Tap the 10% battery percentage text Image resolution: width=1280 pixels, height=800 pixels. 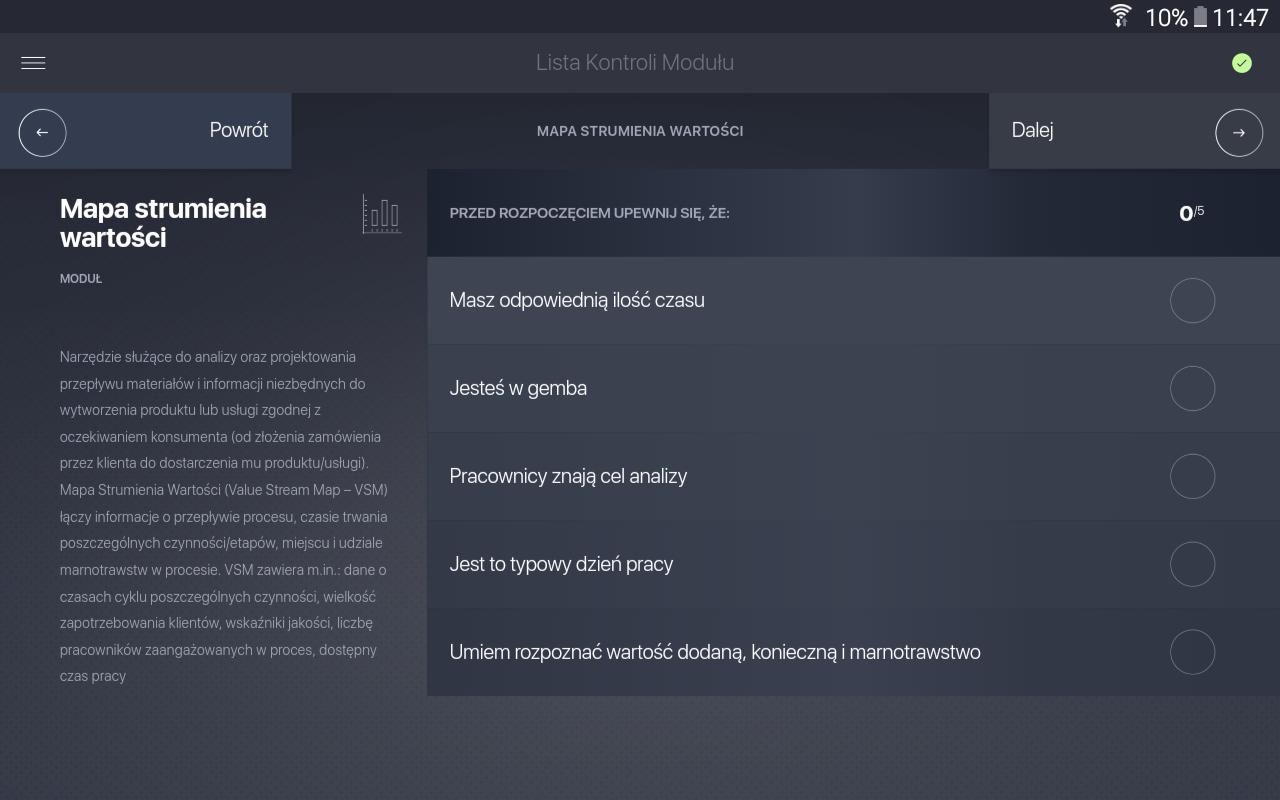coord(1166,17)
